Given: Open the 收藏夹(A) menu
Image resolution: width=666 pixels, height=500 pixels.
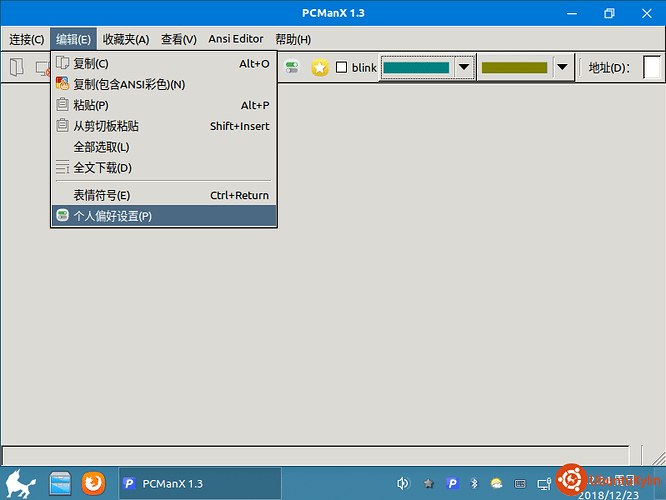Looking at the screenshot, I should [x=126, y=40].
